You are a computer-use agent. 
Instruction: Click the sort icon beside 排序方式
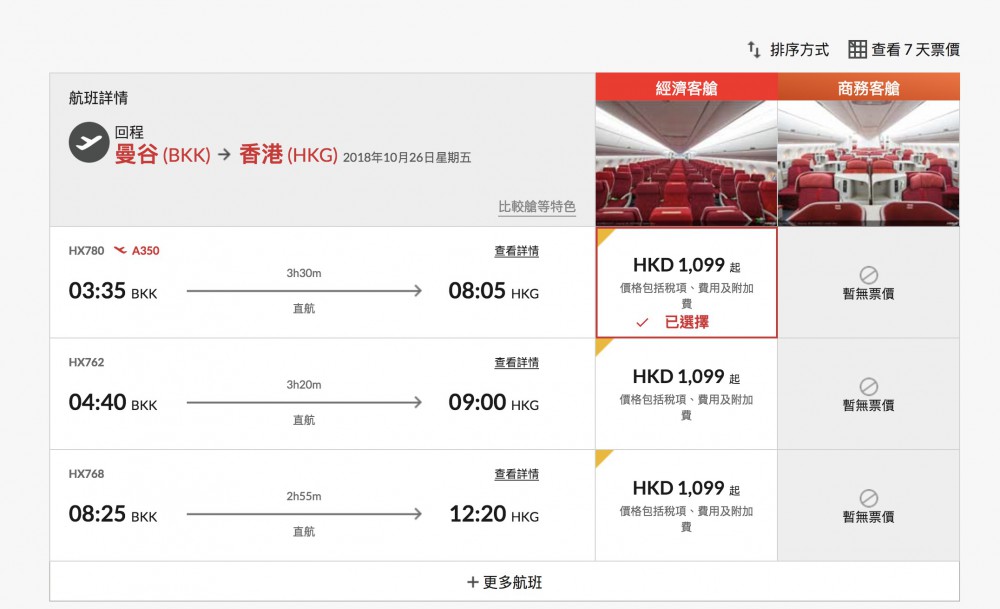tap(753, 49)
